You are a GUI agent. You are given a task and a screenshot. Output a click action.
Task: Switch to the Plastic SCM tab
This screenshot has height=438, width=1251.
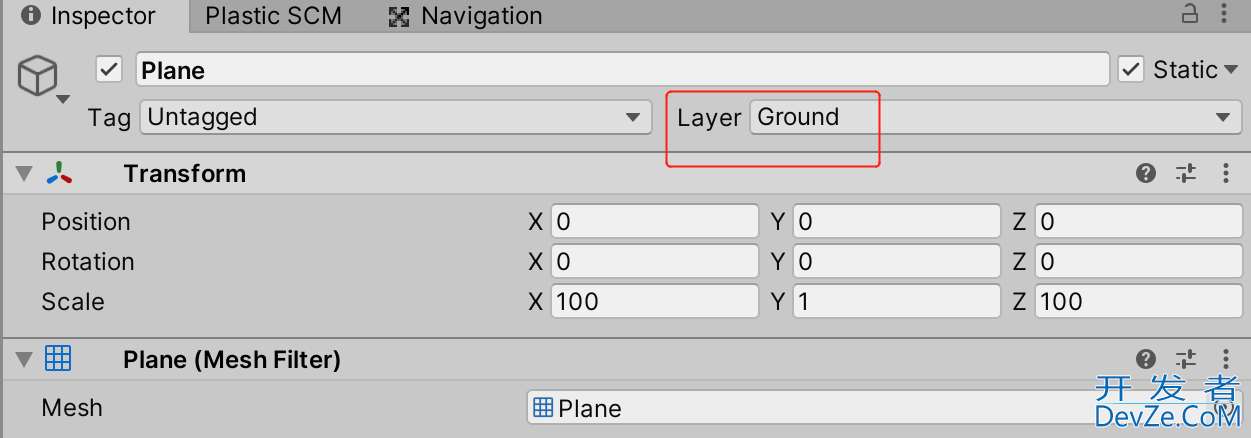tap(273, 16)
